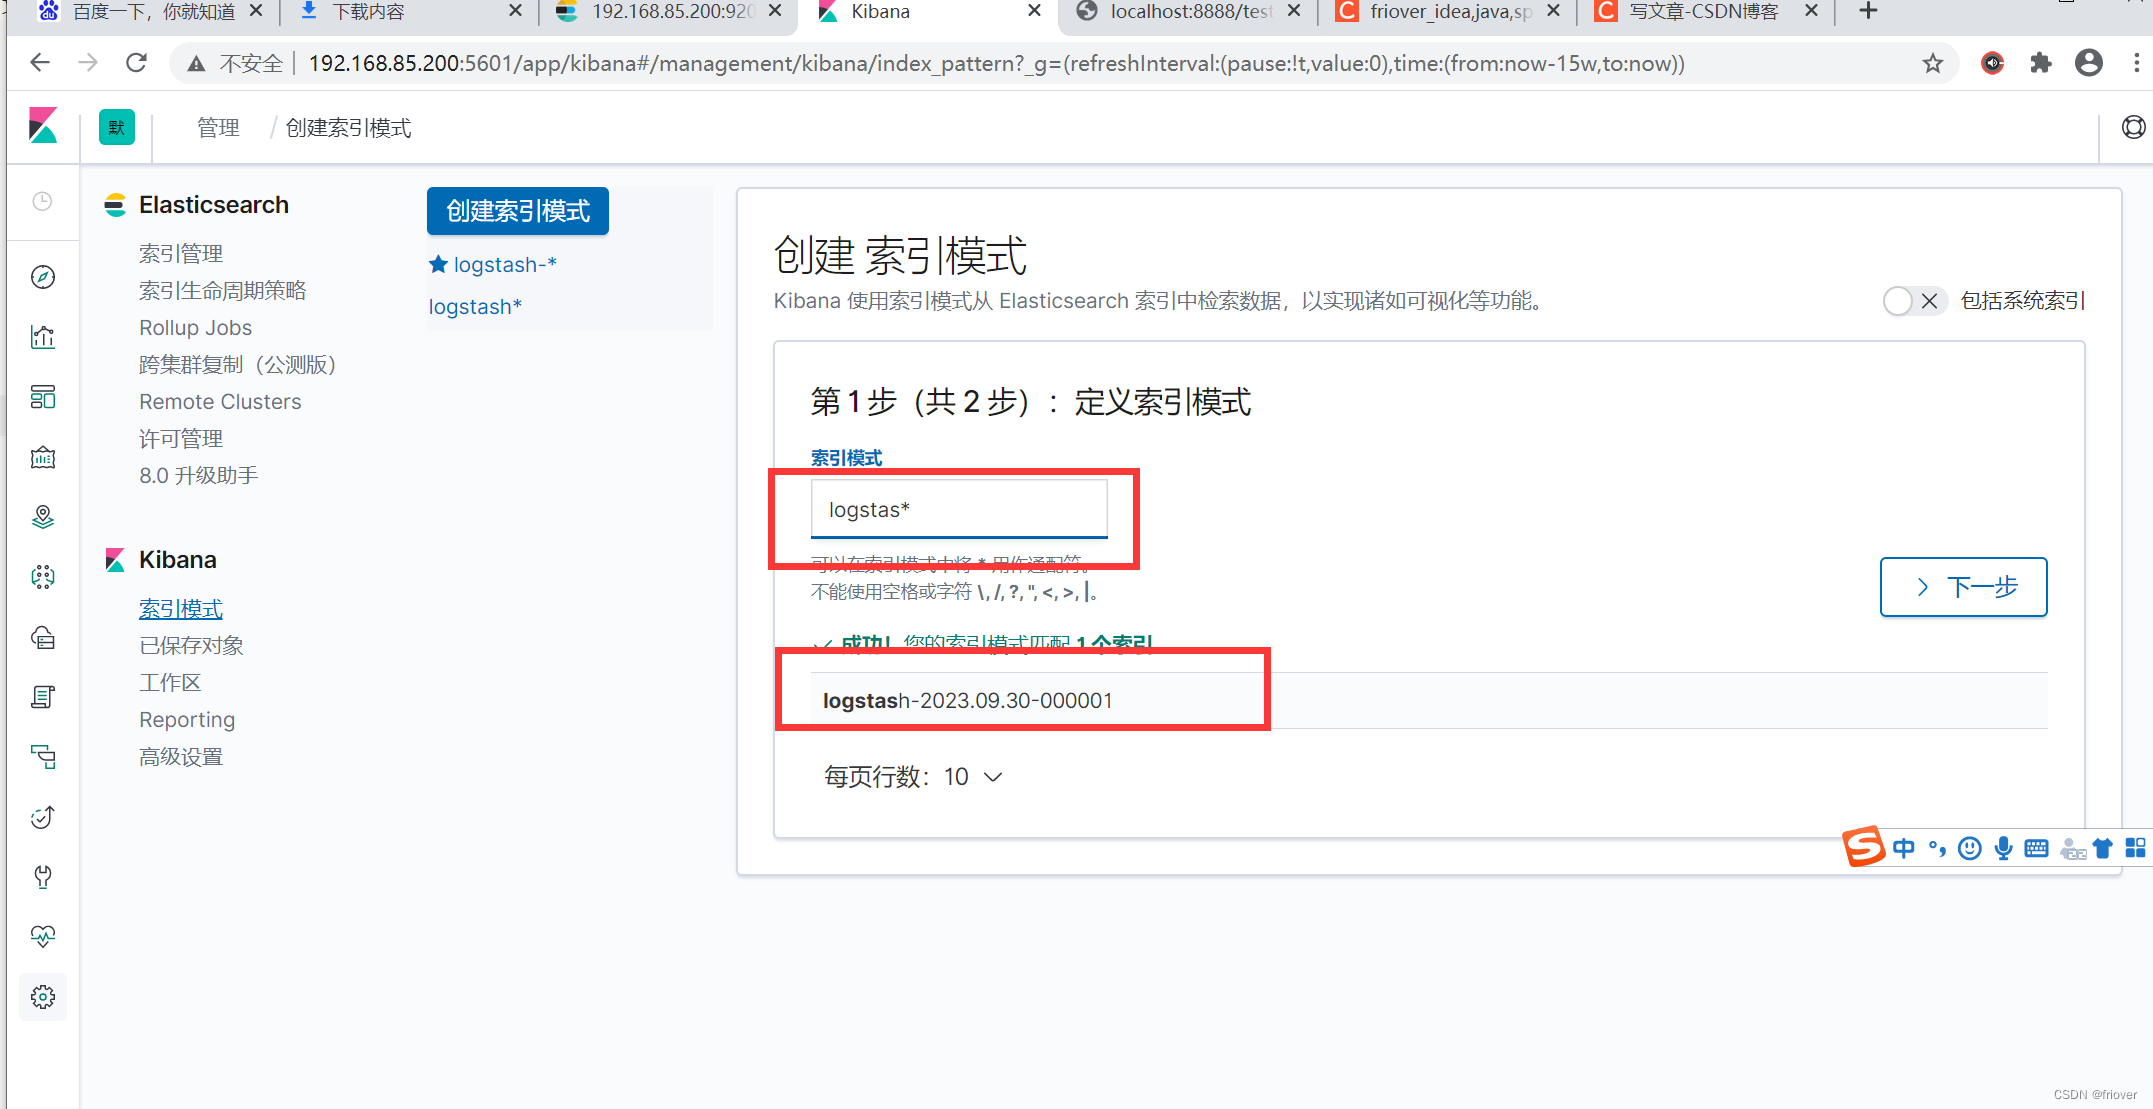This screenshot has width=2153, height=1109.
Task: Open Visualize chart icon in sidebar
Action: 43,337
